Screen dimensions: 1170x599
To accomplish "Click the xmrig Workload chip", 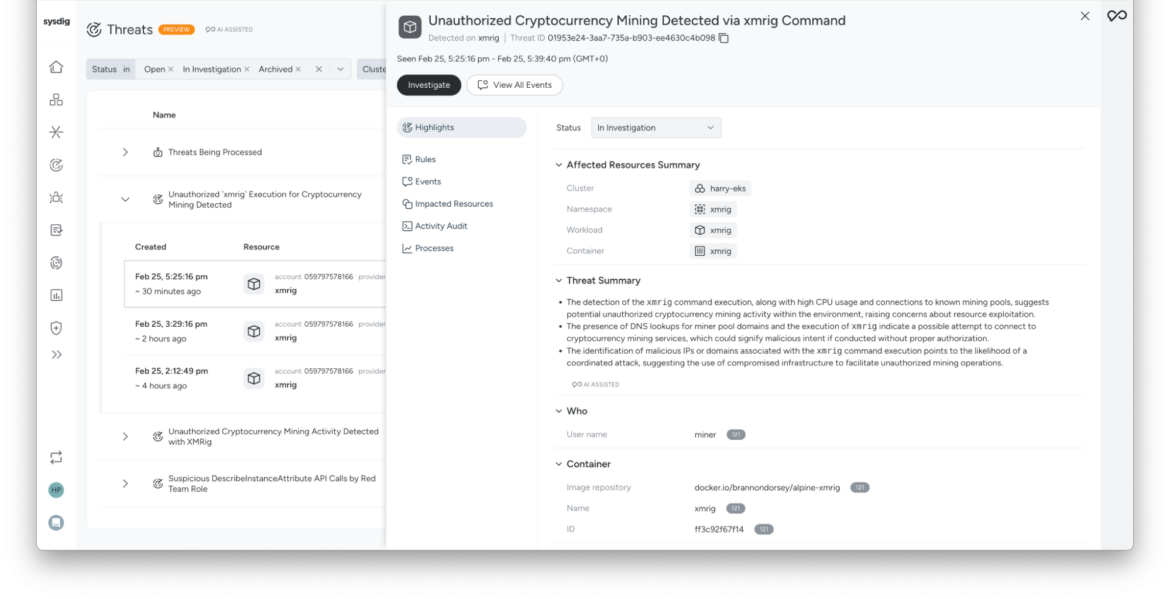I will click(x=713, y=230).
